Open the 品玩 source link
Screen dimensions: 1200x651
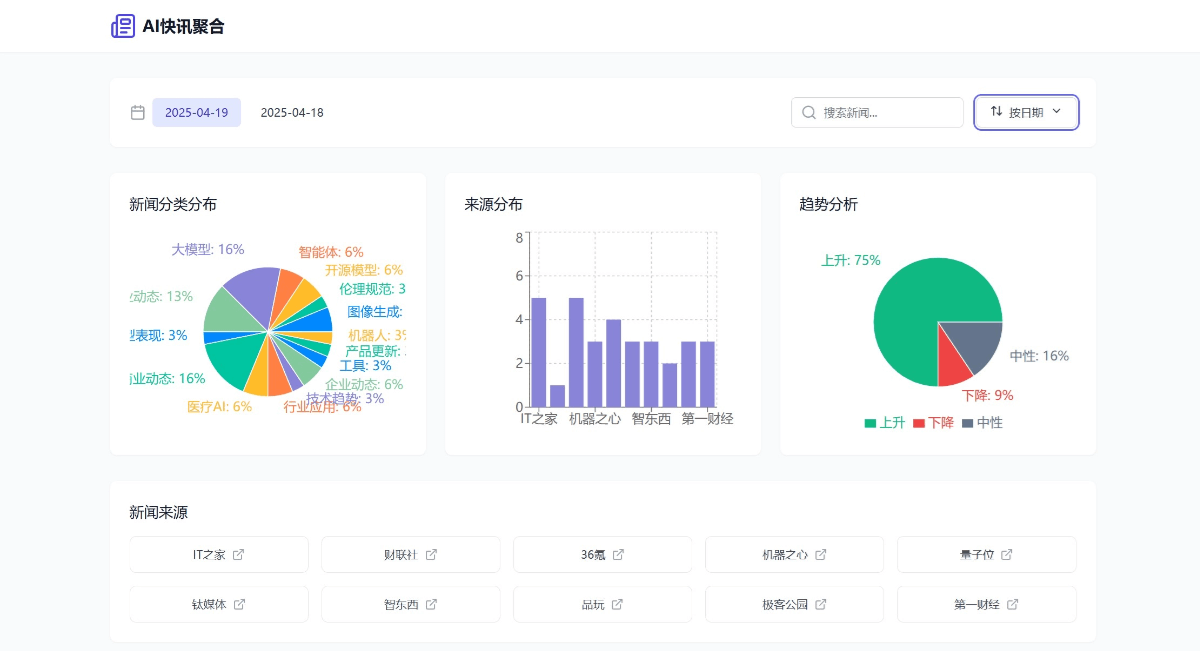(603, 604)
